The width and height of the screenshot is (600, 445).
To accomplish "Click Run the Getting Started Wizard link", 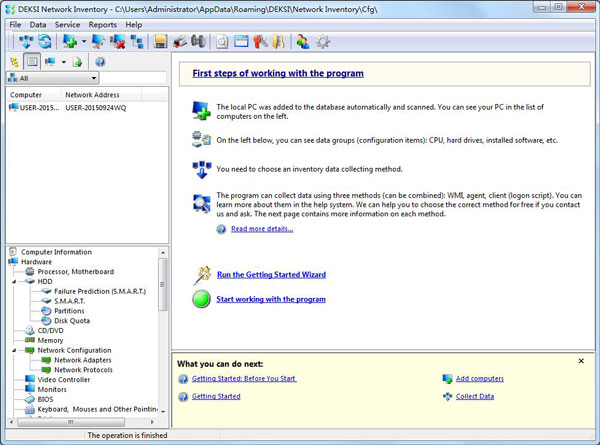I will click(x=271, y=275).
